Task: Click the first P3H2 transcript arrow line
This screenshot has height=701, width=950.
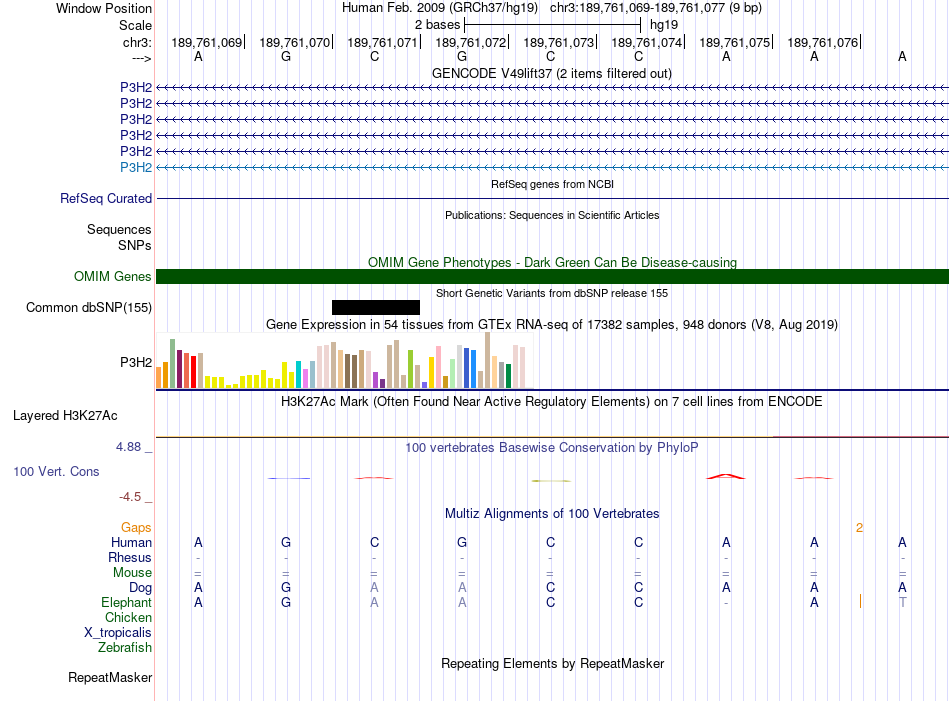Action: coord(552,88)
